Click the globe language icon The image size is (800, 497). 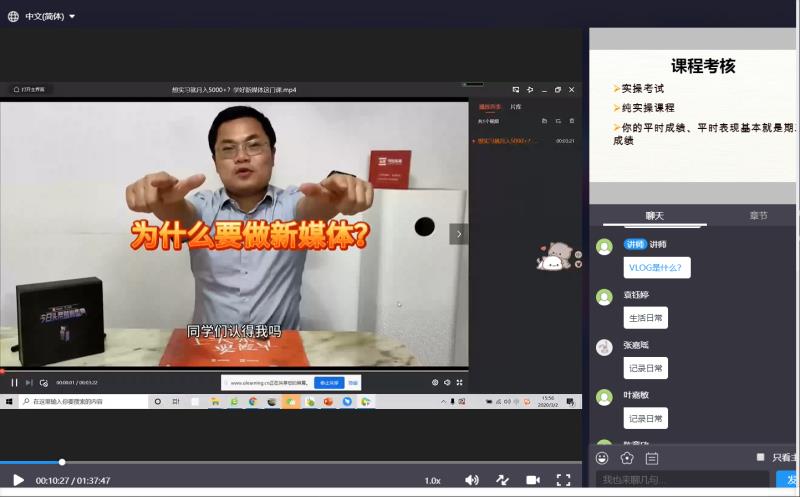(13, 16)
